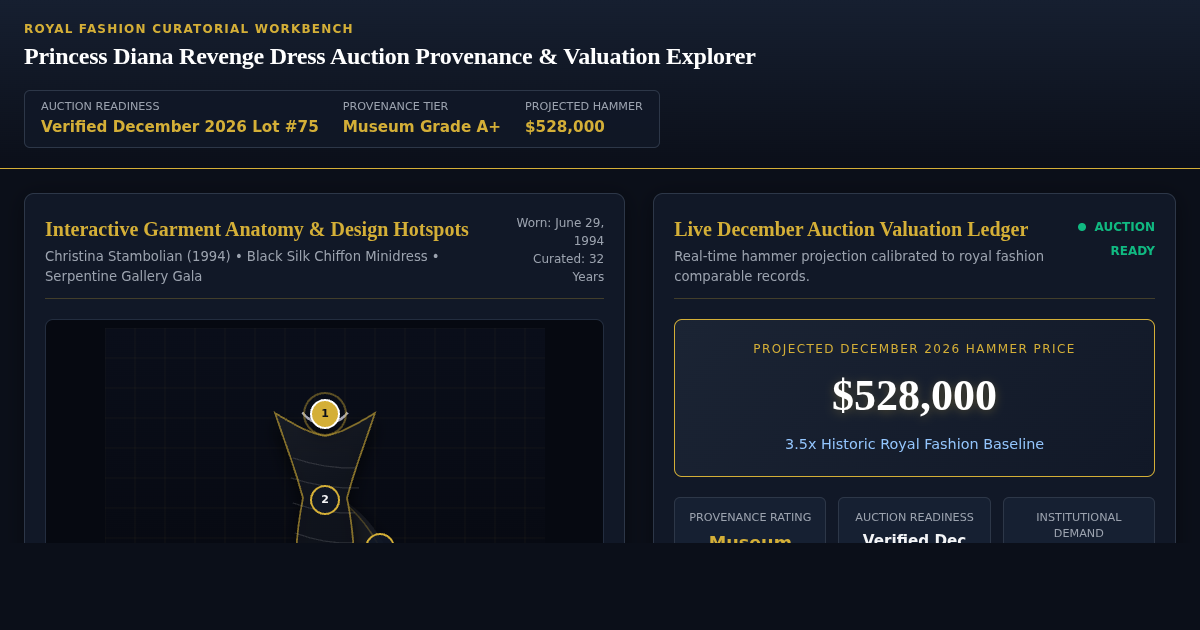Click 'Projected December 2026 Hammer Price' label

(914, 349)
